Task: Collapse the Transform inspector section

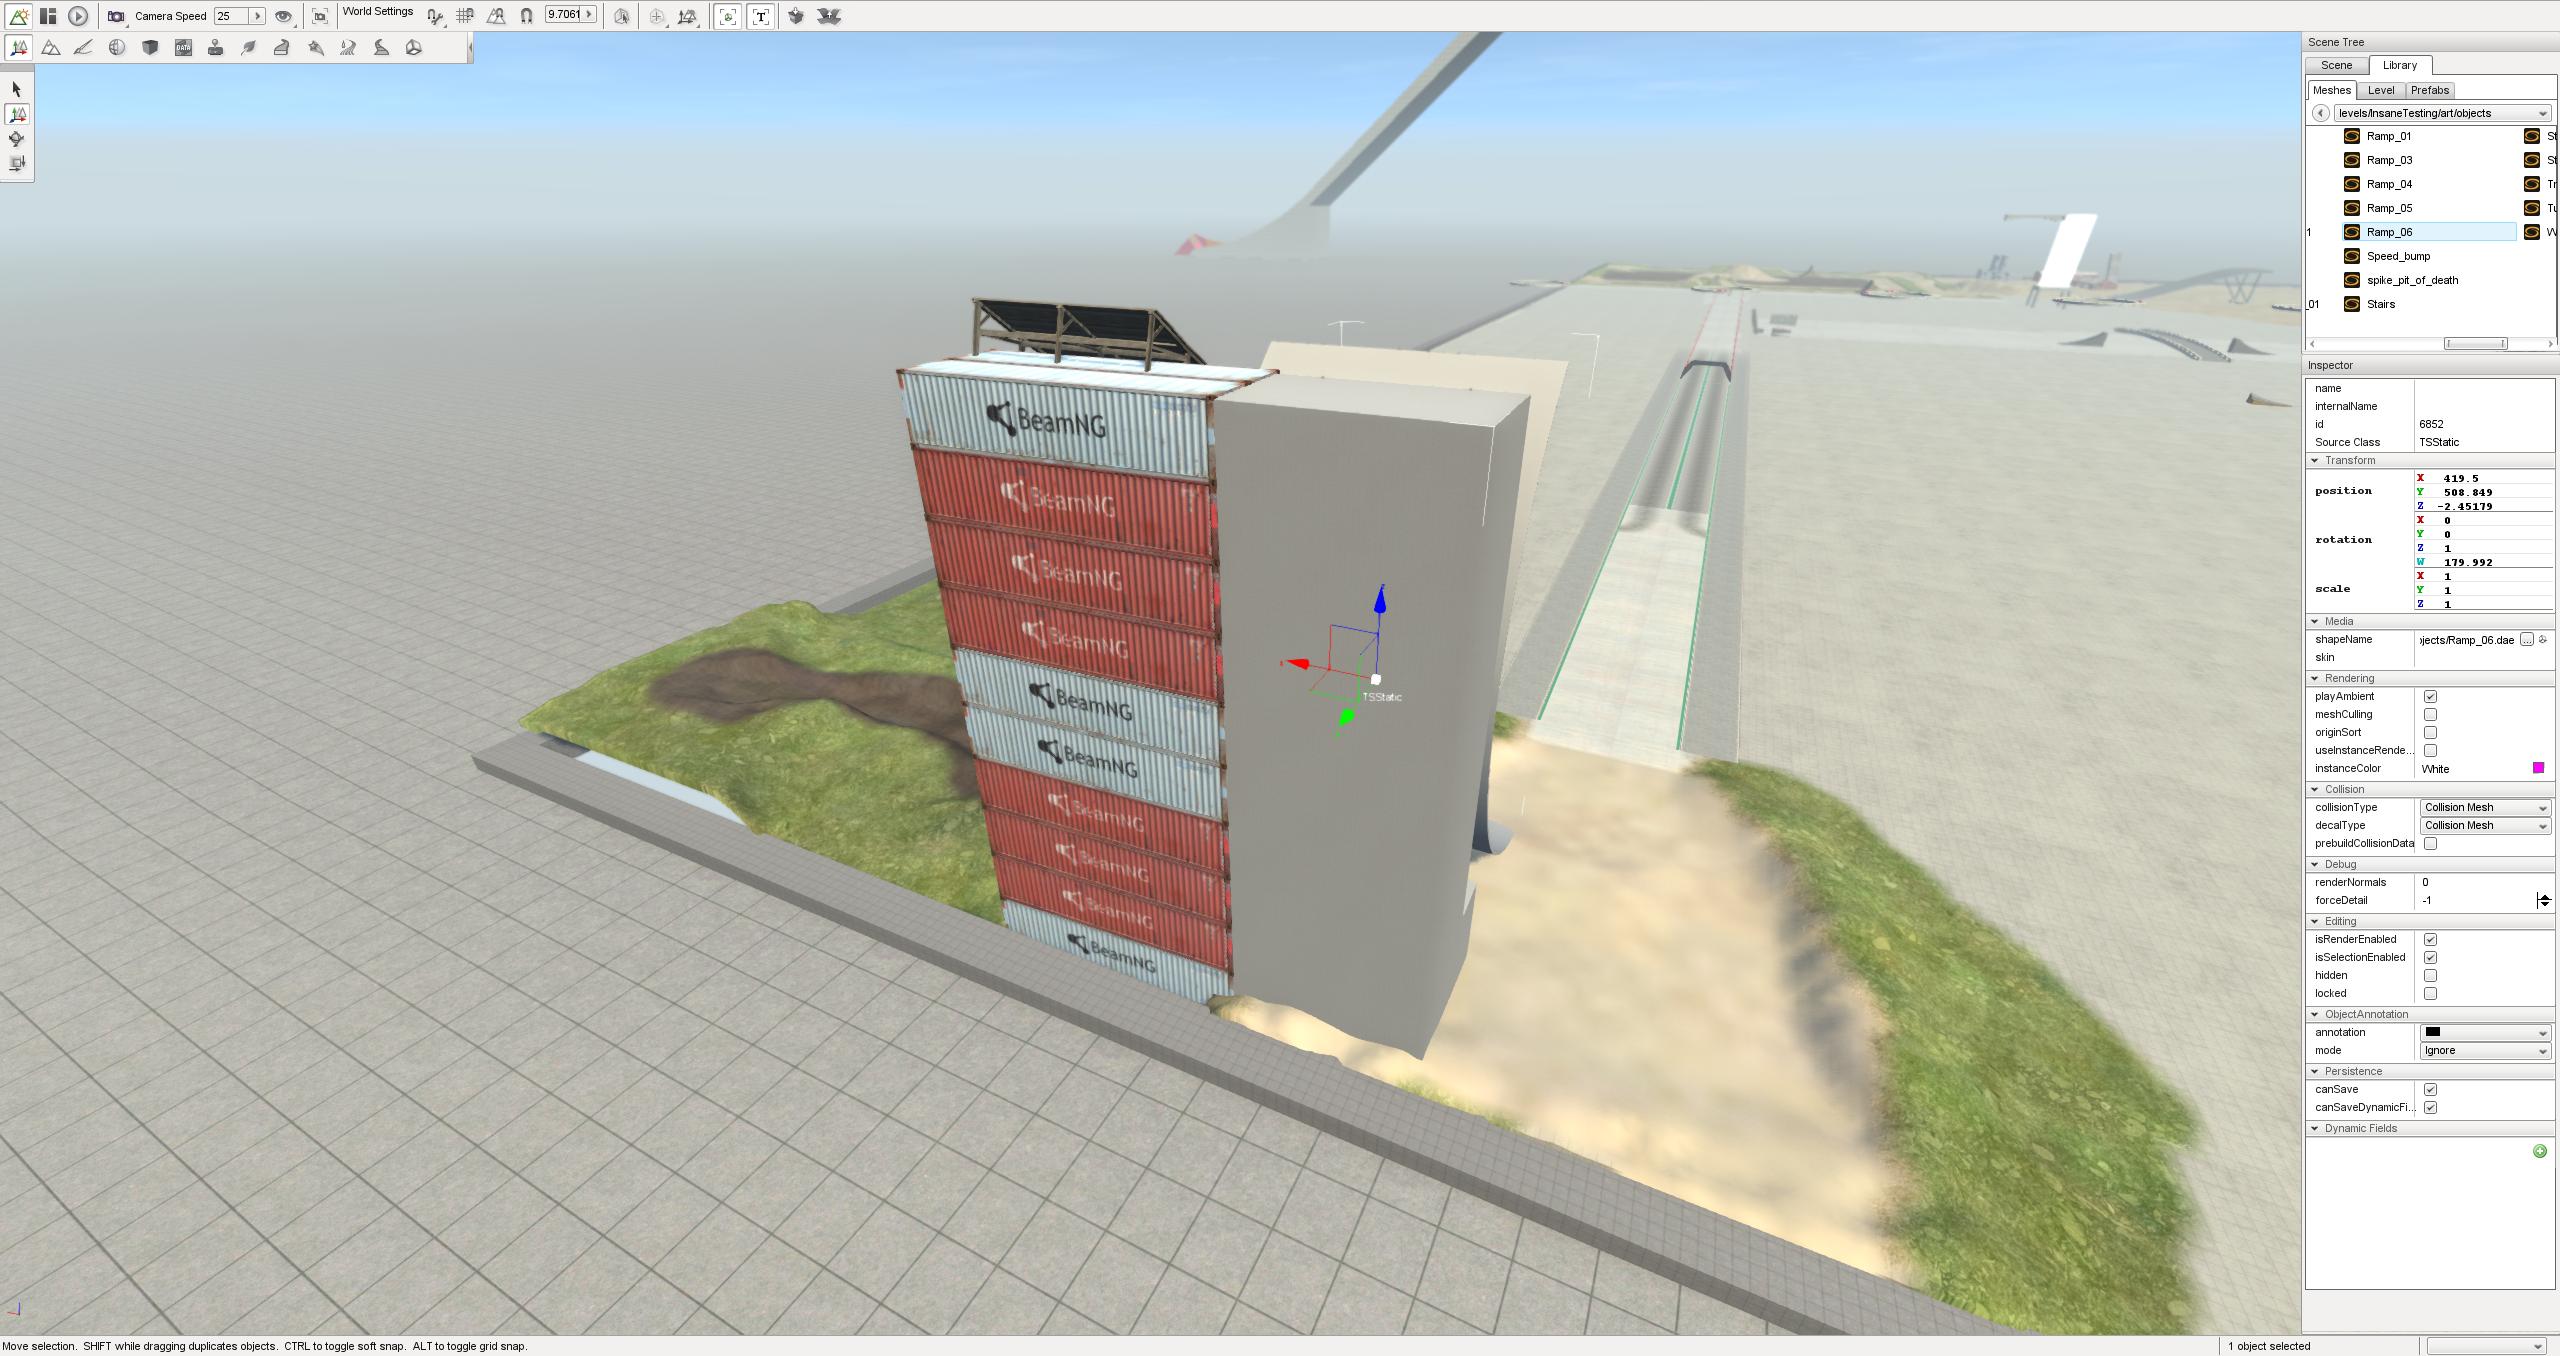Action: pyautogui.click(x=2315, y=460)
